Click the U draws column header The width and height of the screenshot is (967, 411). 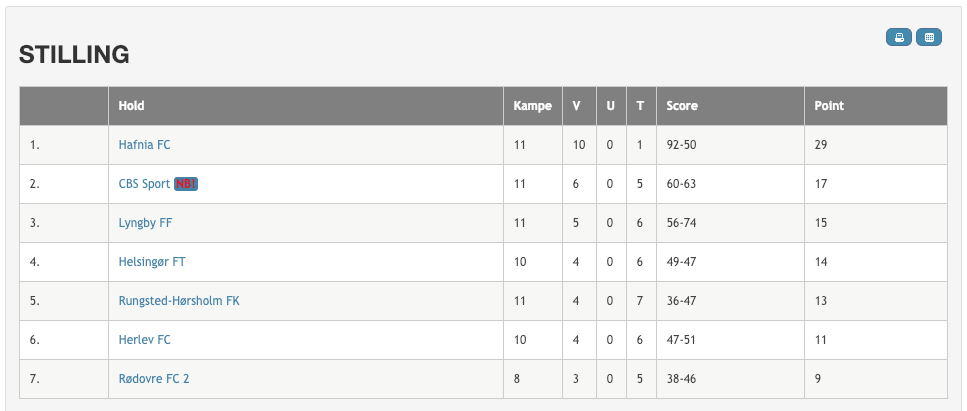point(611,106)
